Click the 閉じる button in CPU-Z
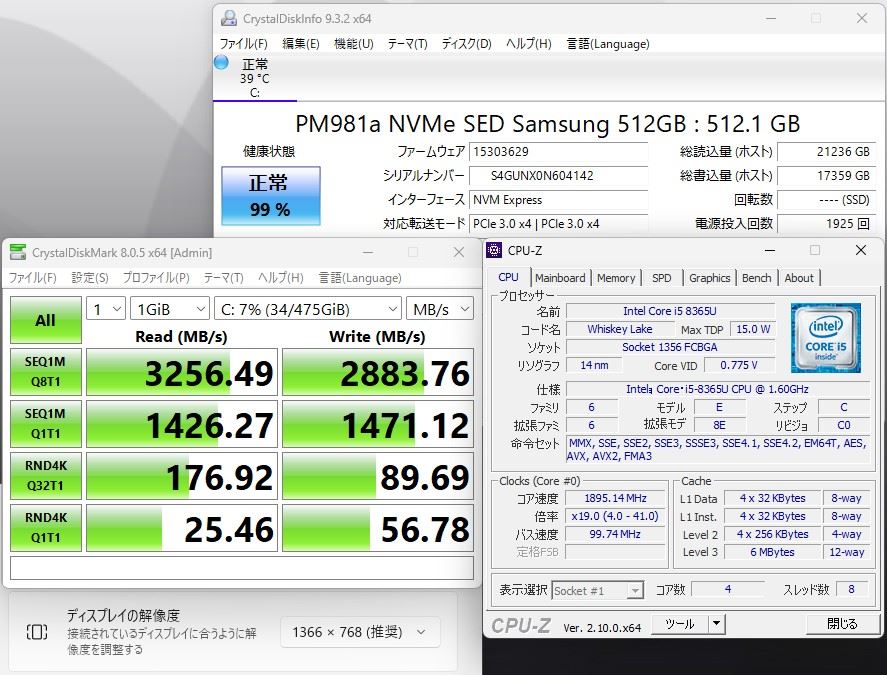The width and height of the screenshot is (887, 675). click(842, 624)
